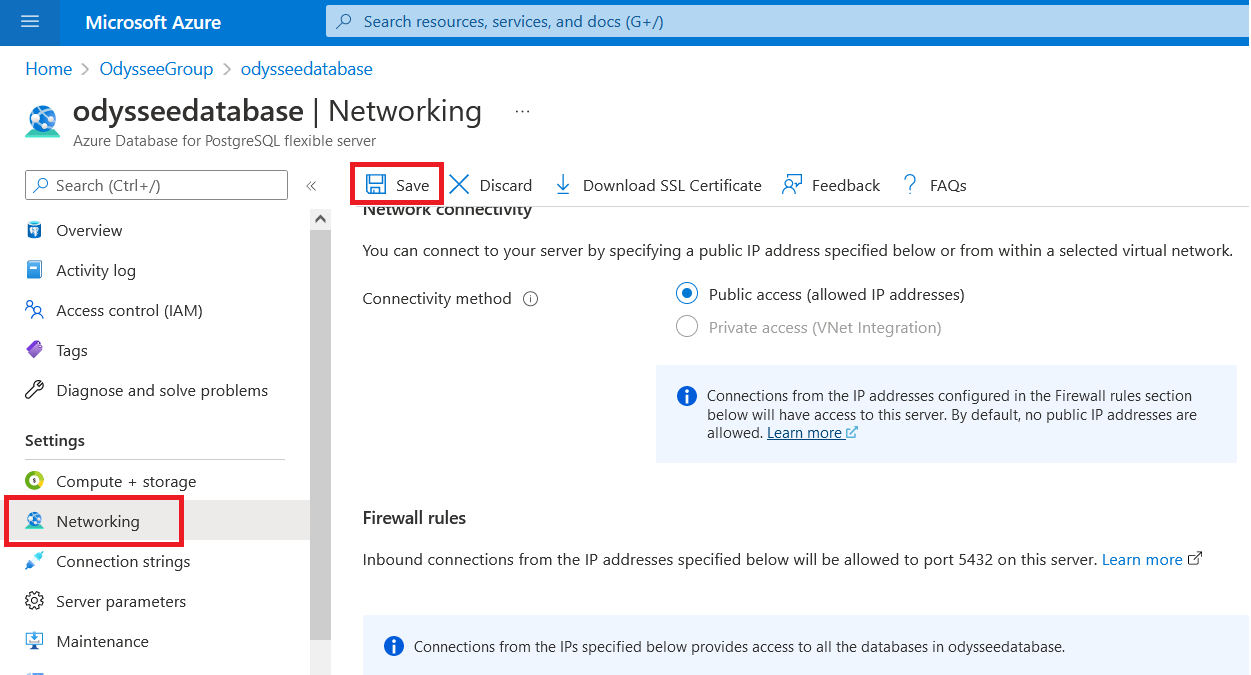Click Download SSL Certificate
The width and height of the screenshot is (1251, 675).
672,185
